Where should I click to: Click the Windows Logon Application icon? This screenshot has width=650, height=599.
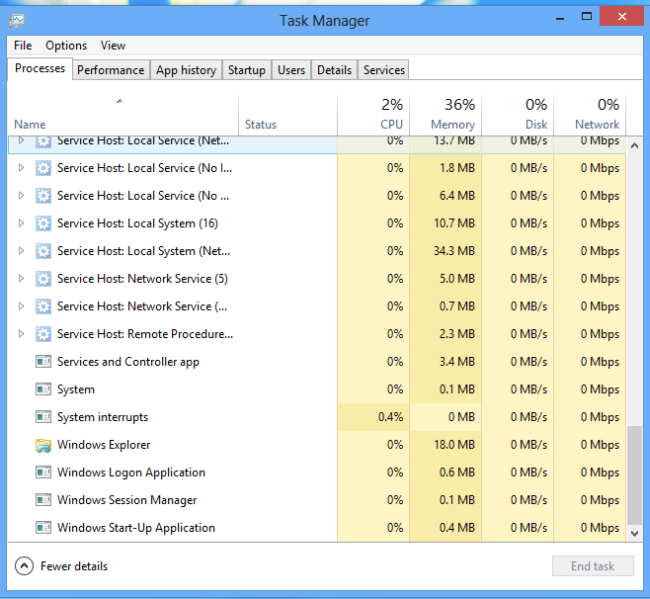click(x=43, y=473)
